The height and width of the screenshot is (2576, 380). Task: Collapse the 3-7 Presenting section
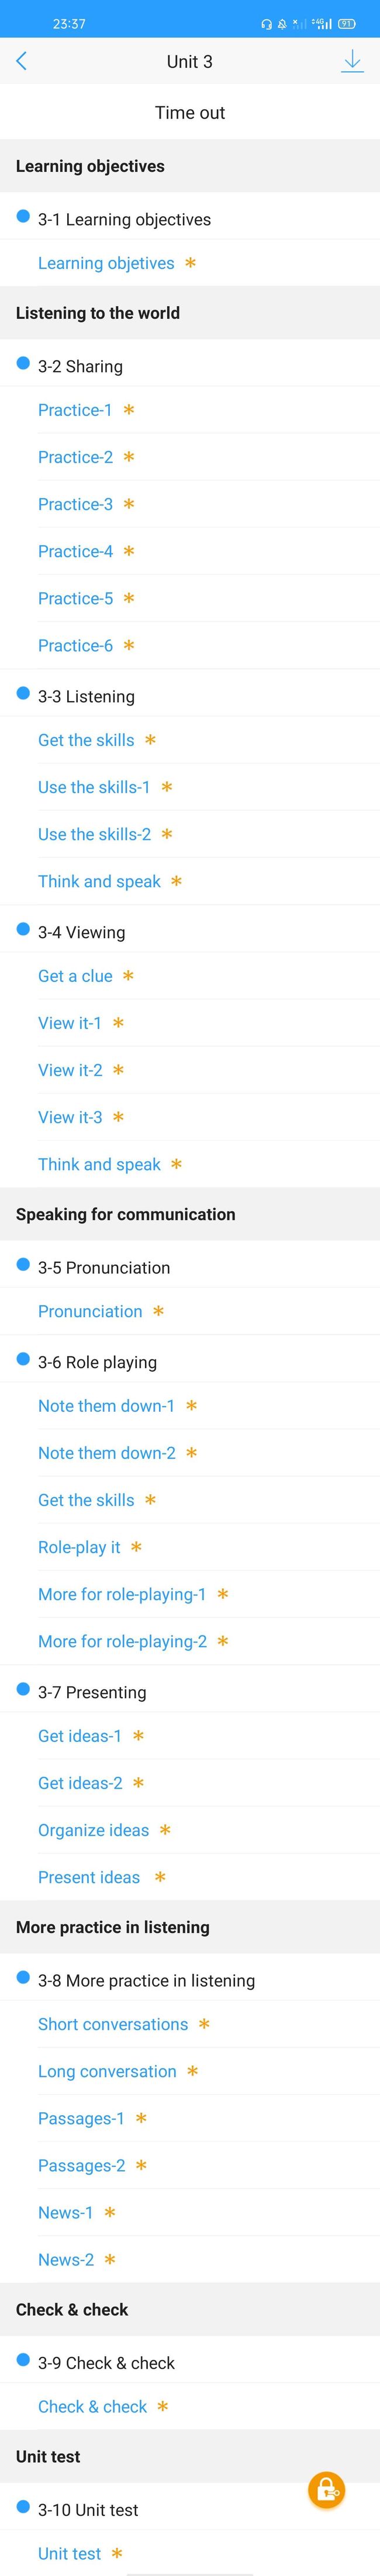click(190, 1692)
